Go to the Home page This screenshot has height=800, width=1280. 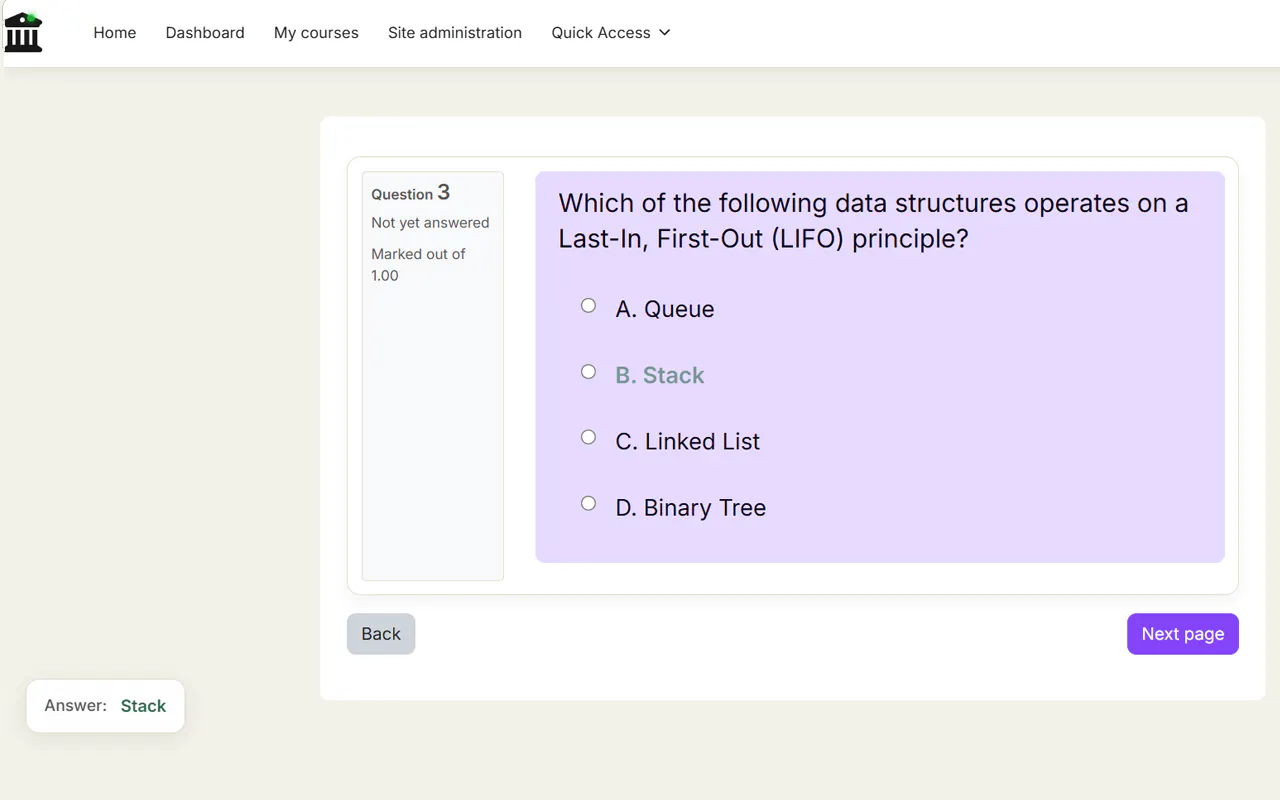tap(115, 33)
